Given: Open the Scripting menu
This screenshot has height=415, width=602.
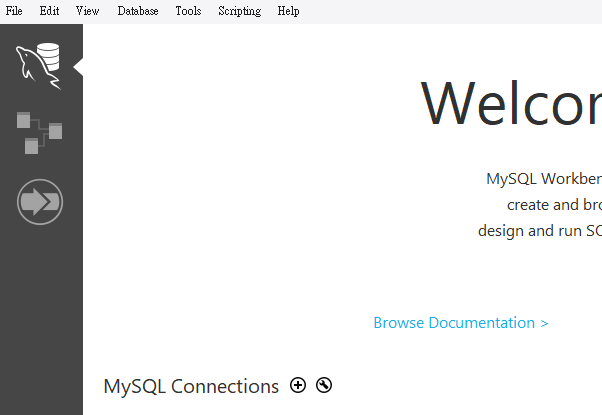Looking at the screenshot, I should pyautogui.click(x=240, y=11).
